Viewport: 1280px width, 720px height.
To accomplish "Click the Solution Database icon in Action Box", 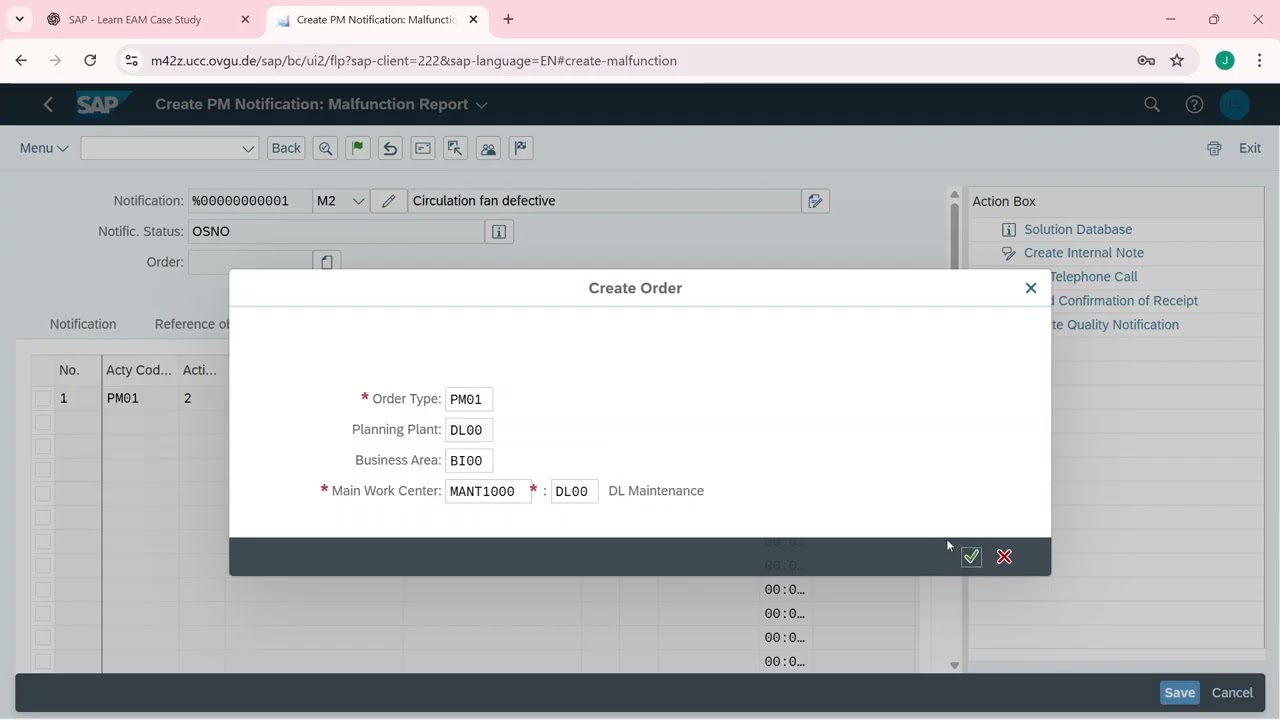I will tap(1009, 229).
